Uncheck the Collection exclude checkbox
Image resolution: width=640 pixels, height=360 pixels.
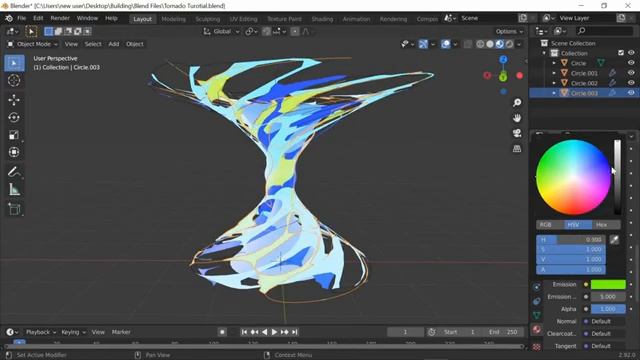pos(621,53)
